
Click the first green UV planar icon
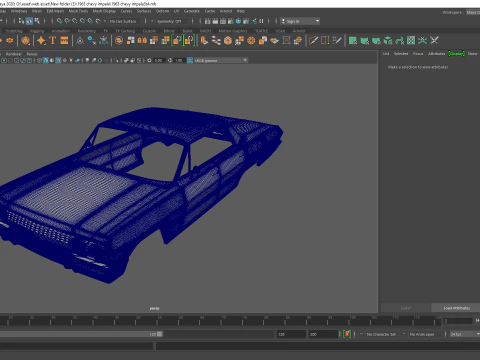(x=353, y=40)
